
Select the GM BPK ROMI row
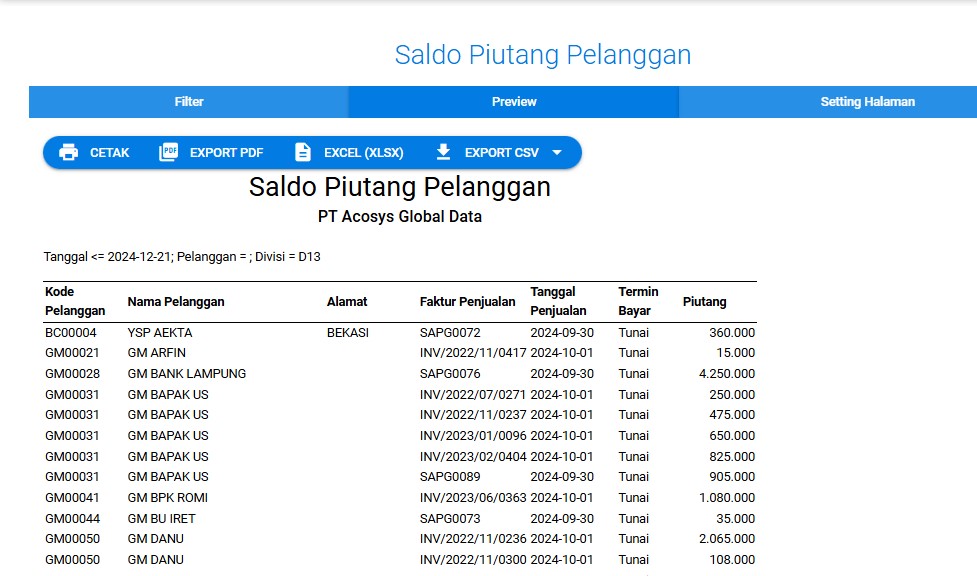point(168,498)
